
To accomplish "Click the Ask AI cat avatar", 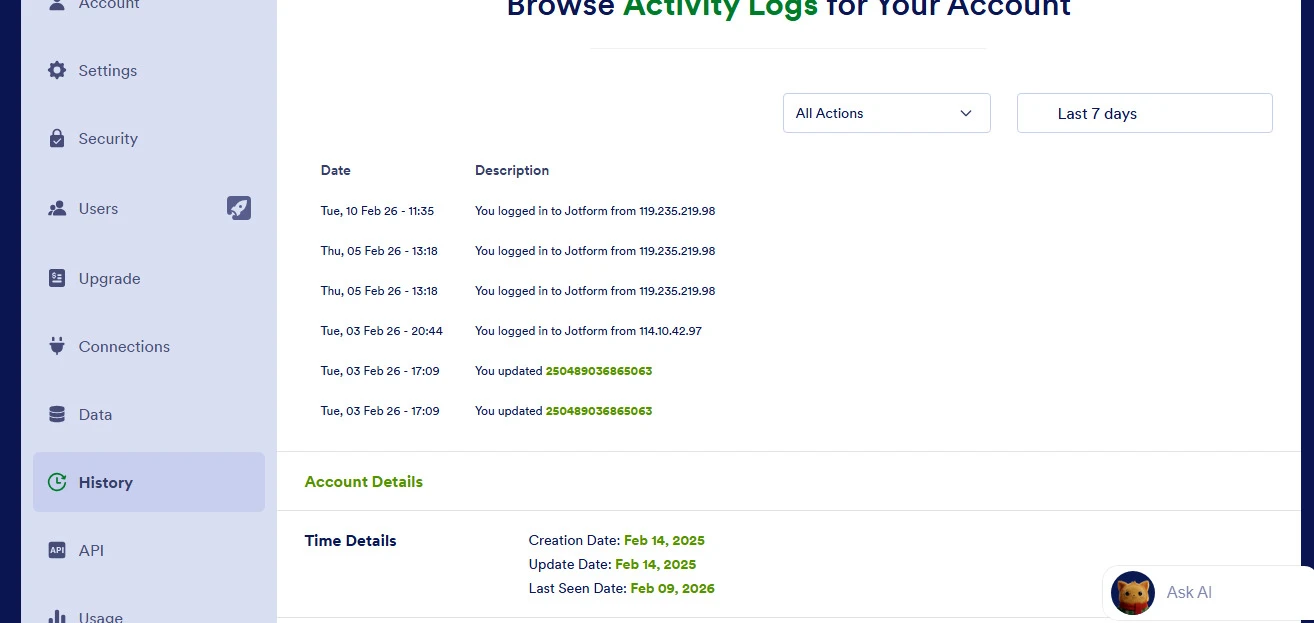I will [1132, 592].
